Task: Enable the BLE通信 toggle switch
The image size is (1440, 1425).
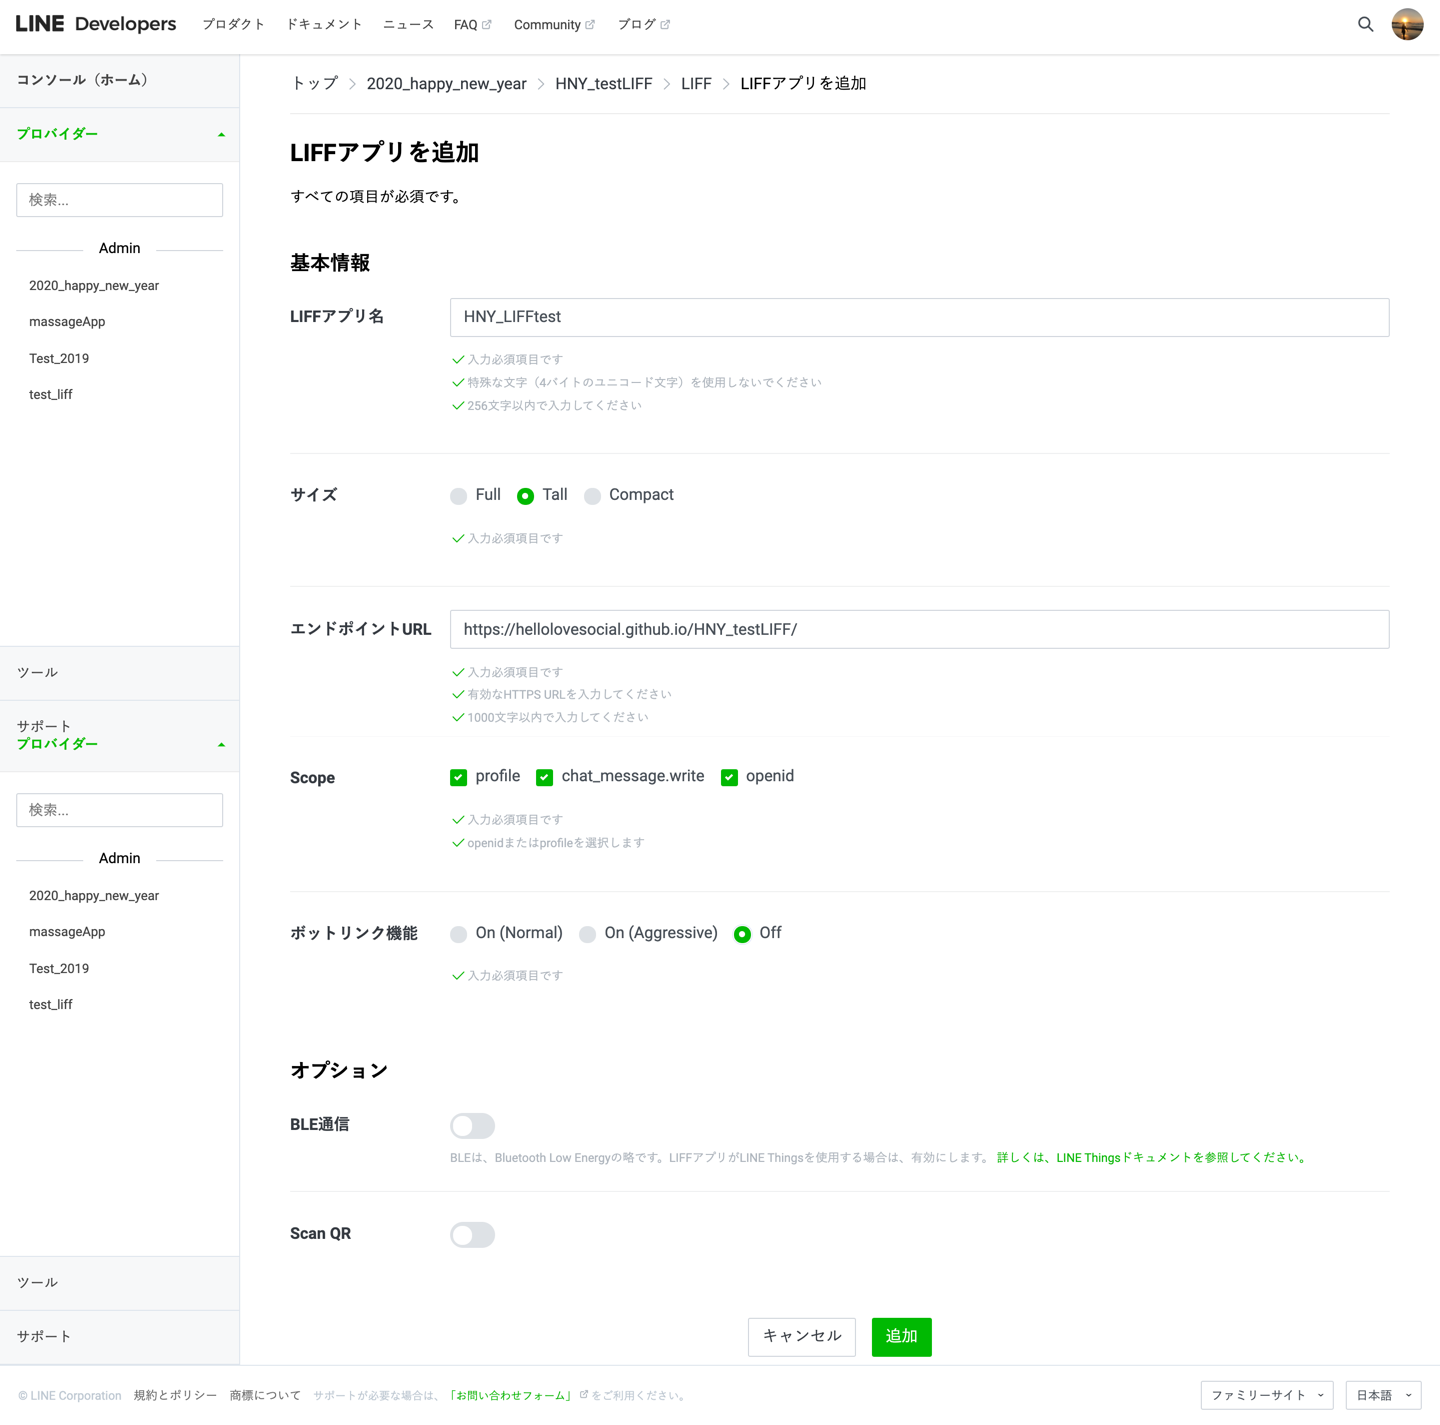Action: click(472, 1126)
